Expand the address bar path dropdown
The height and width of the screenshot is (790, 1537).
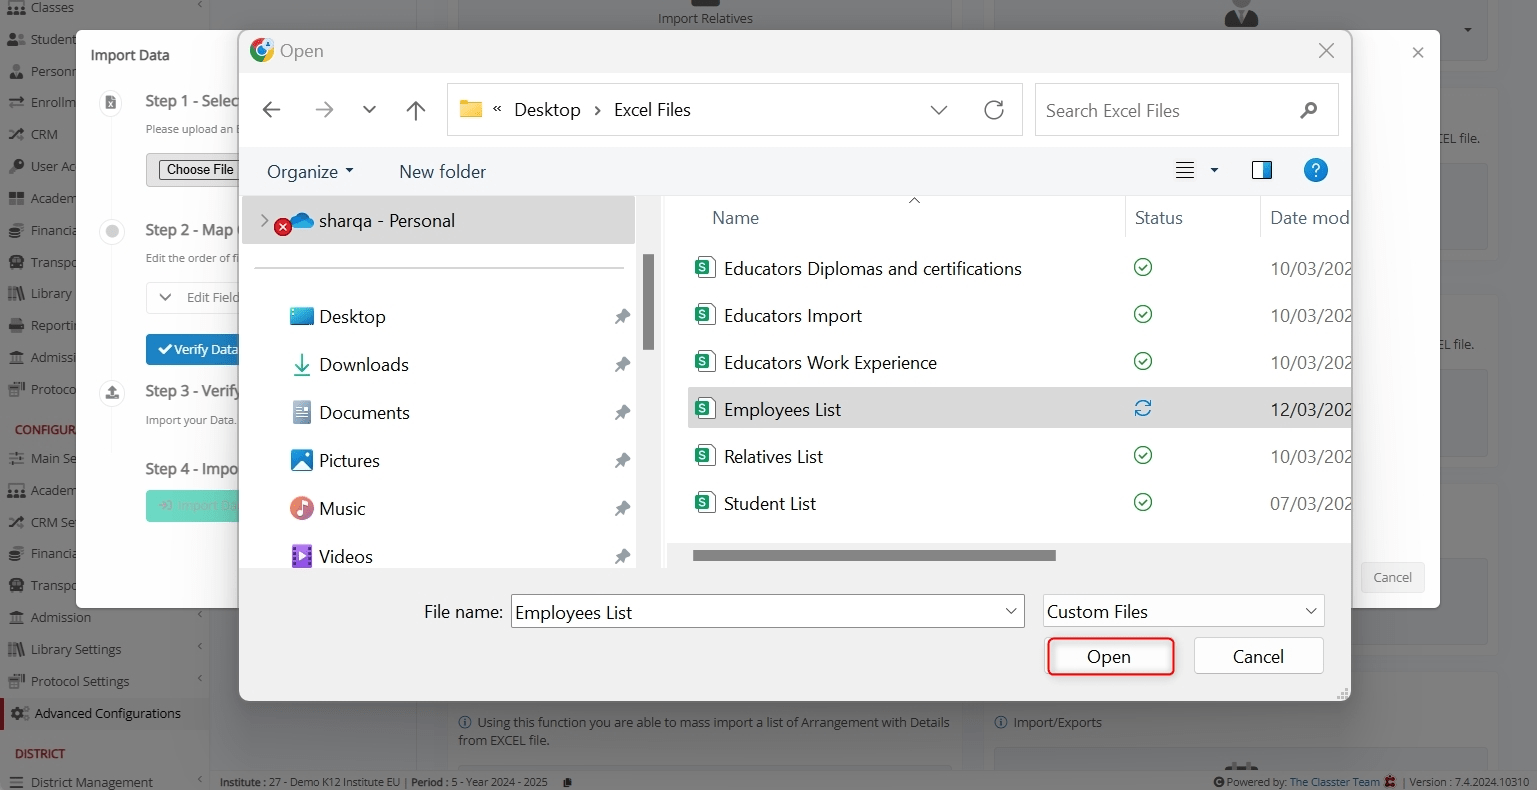tap(938, 110)
